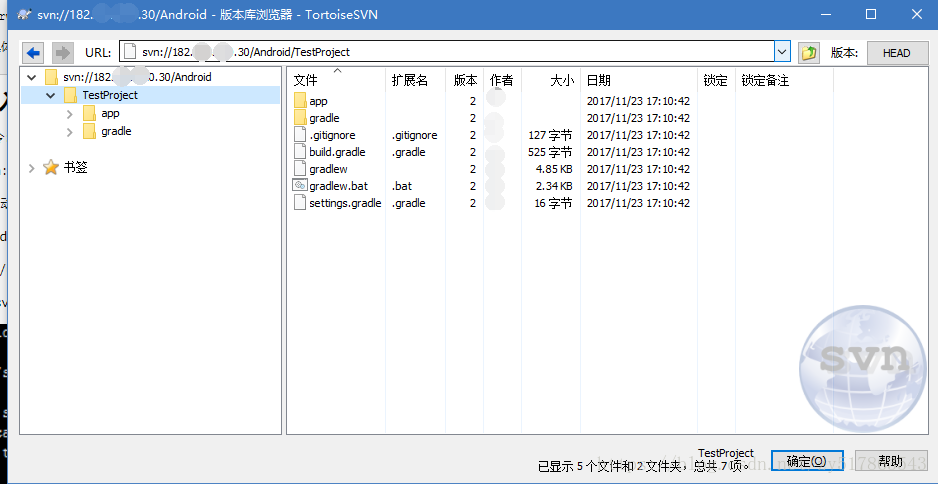The width and height of the screenshot is (938, 484).
Task: Click the .bat extension cell
Action: (402, 186)
